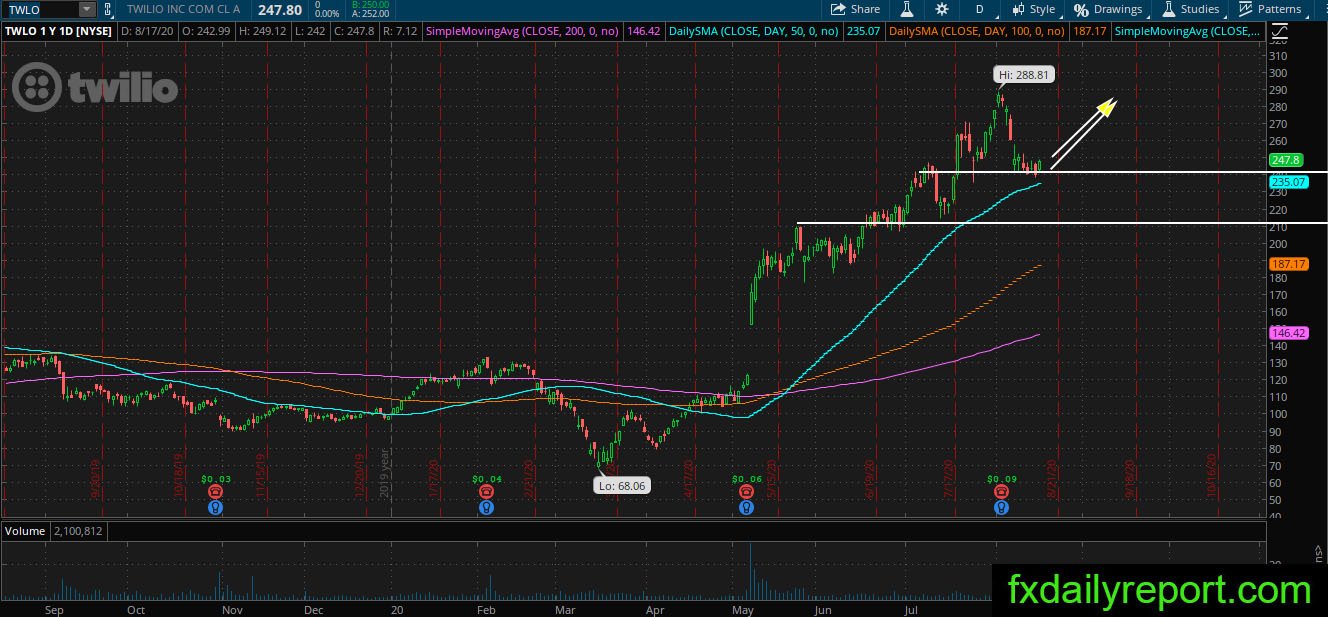Click the Jul label on time axis
1328x617 pixels.
tap(911, 609)
